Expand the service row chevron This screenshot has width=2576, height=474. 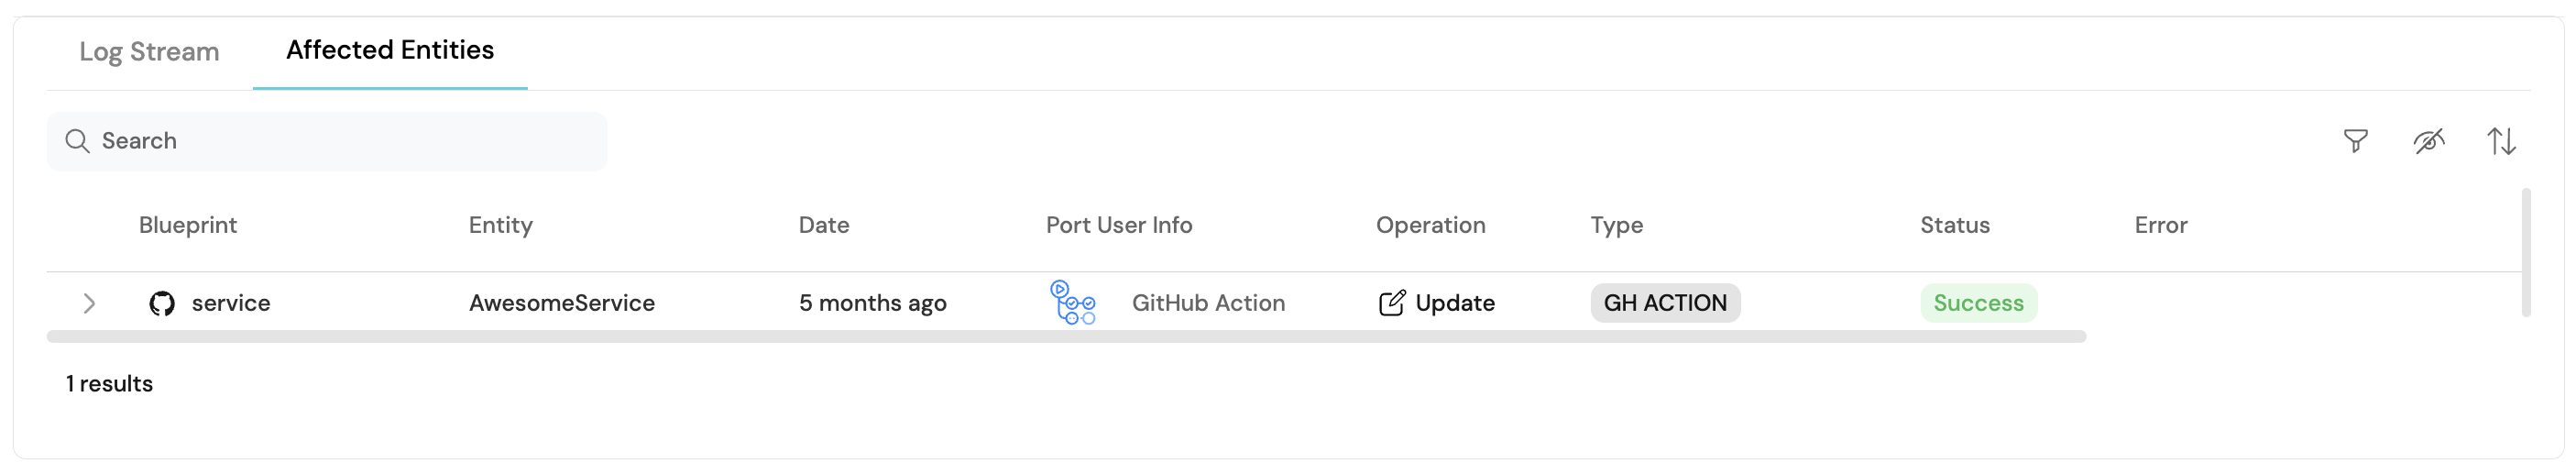tap(89, 303)
